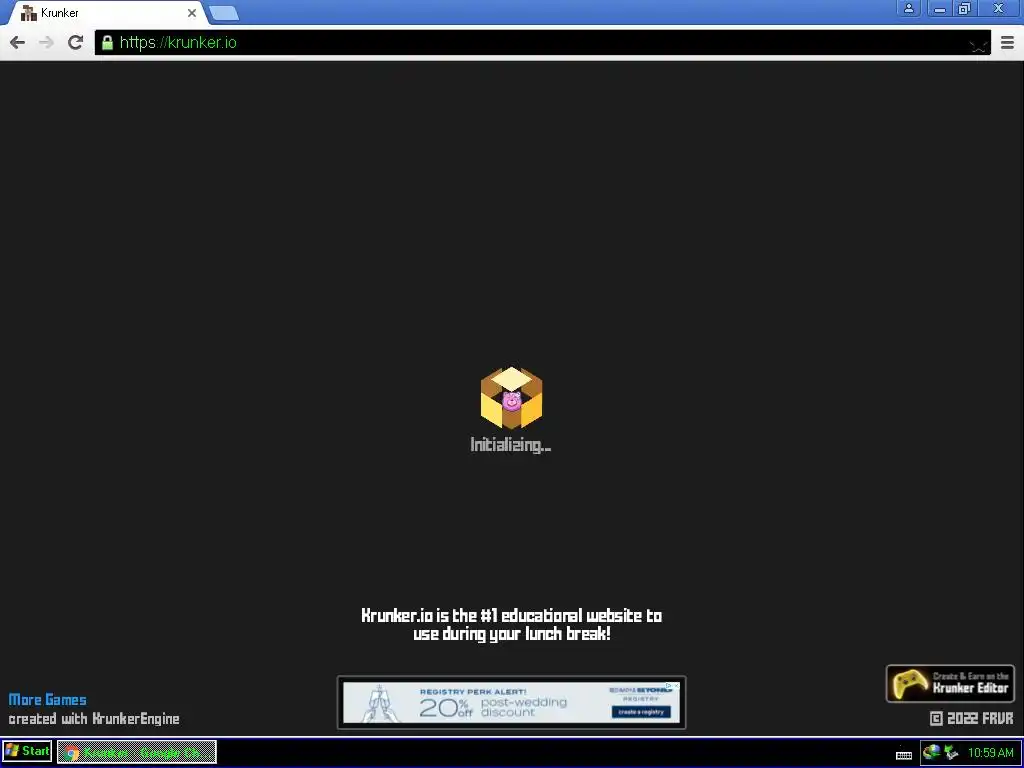Close the Chrome window
The width and height of the screenshot is (1024, 768).
[999, 8]
